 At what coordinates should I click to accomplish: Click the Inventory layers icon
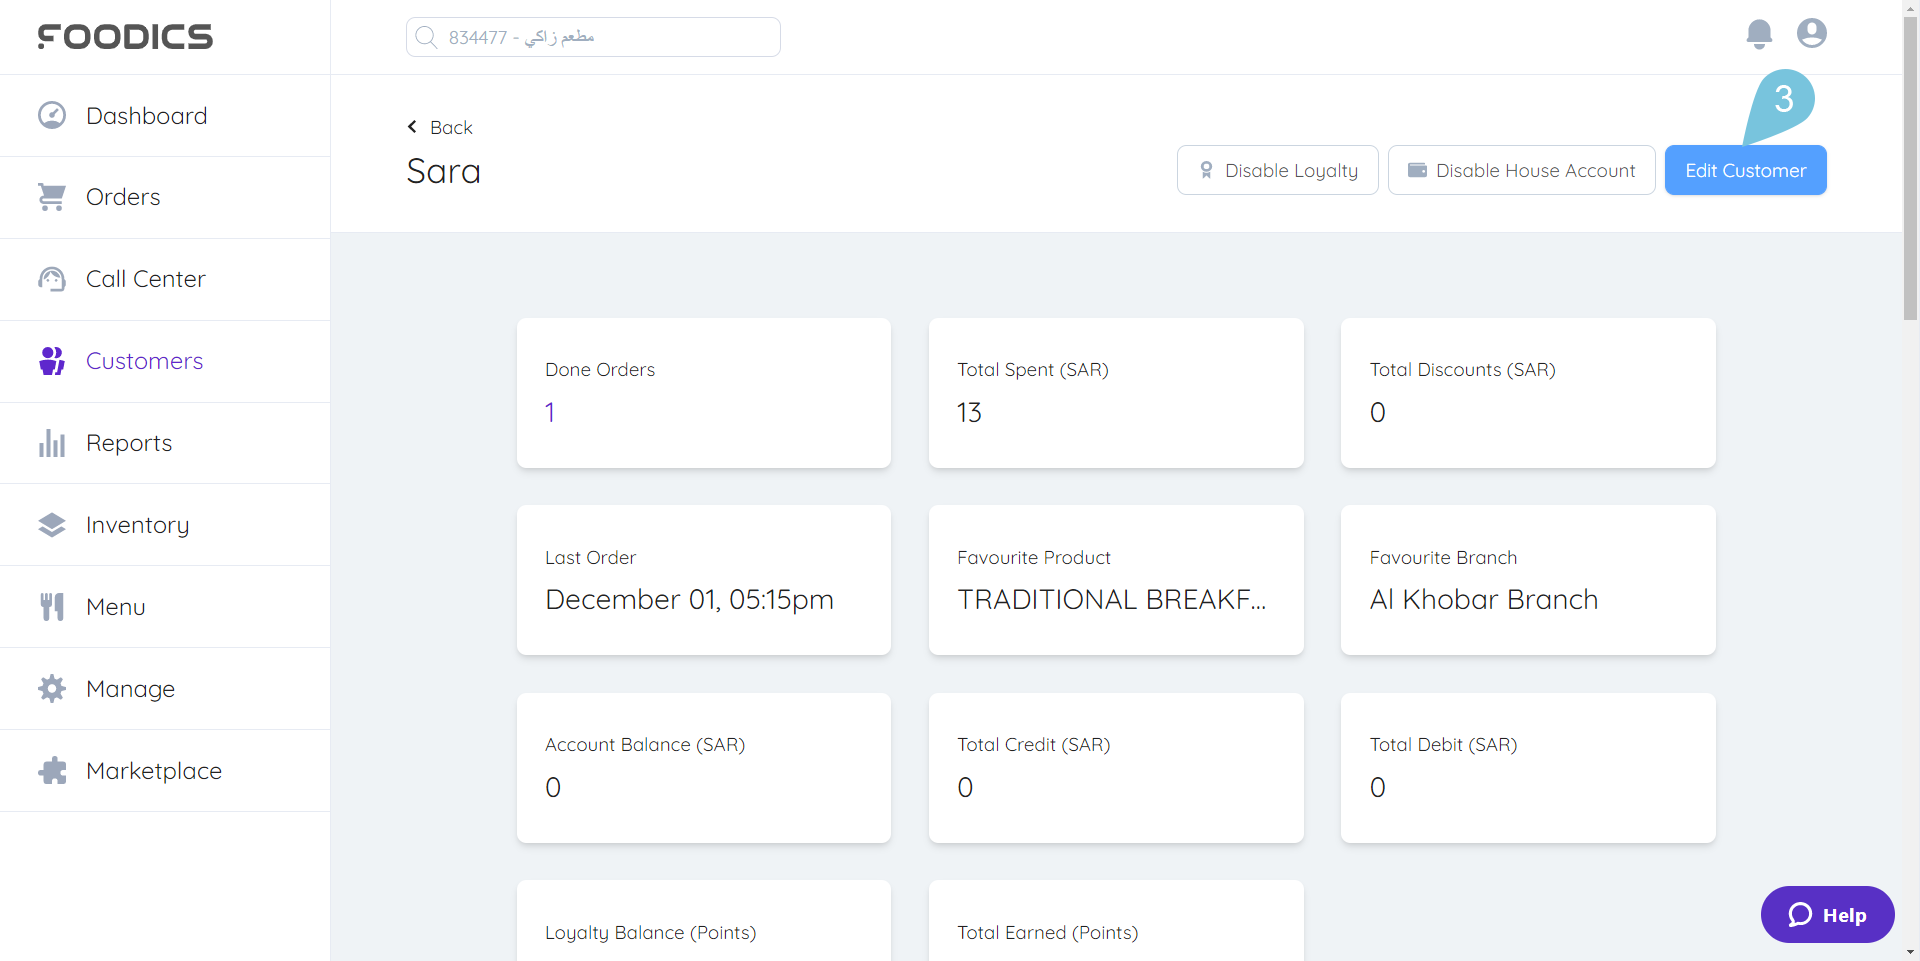pos(52,525)
